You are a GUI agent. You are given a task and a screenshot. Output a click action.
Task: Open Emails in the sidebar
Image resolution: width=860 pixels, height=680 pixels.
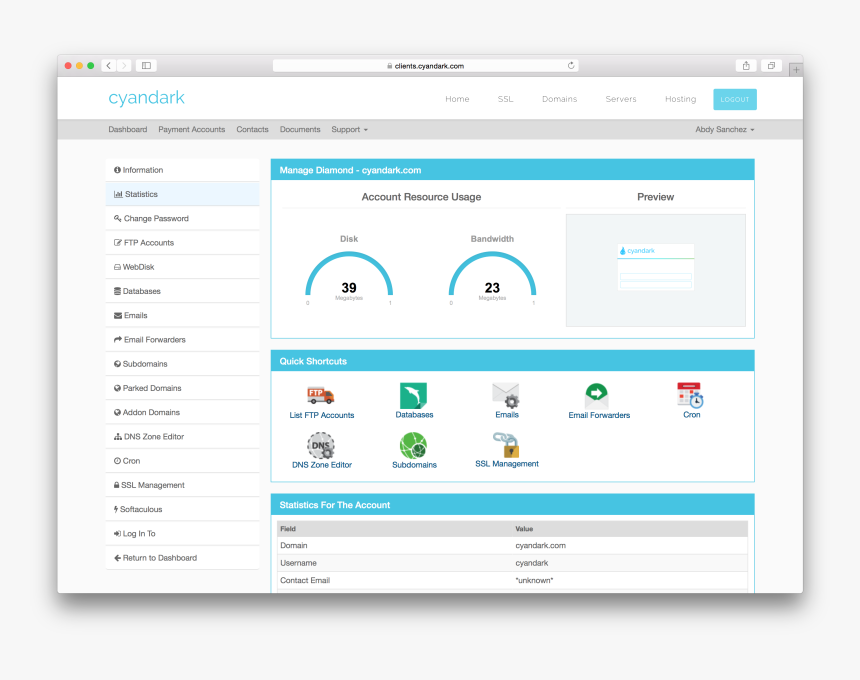(183, 315)
